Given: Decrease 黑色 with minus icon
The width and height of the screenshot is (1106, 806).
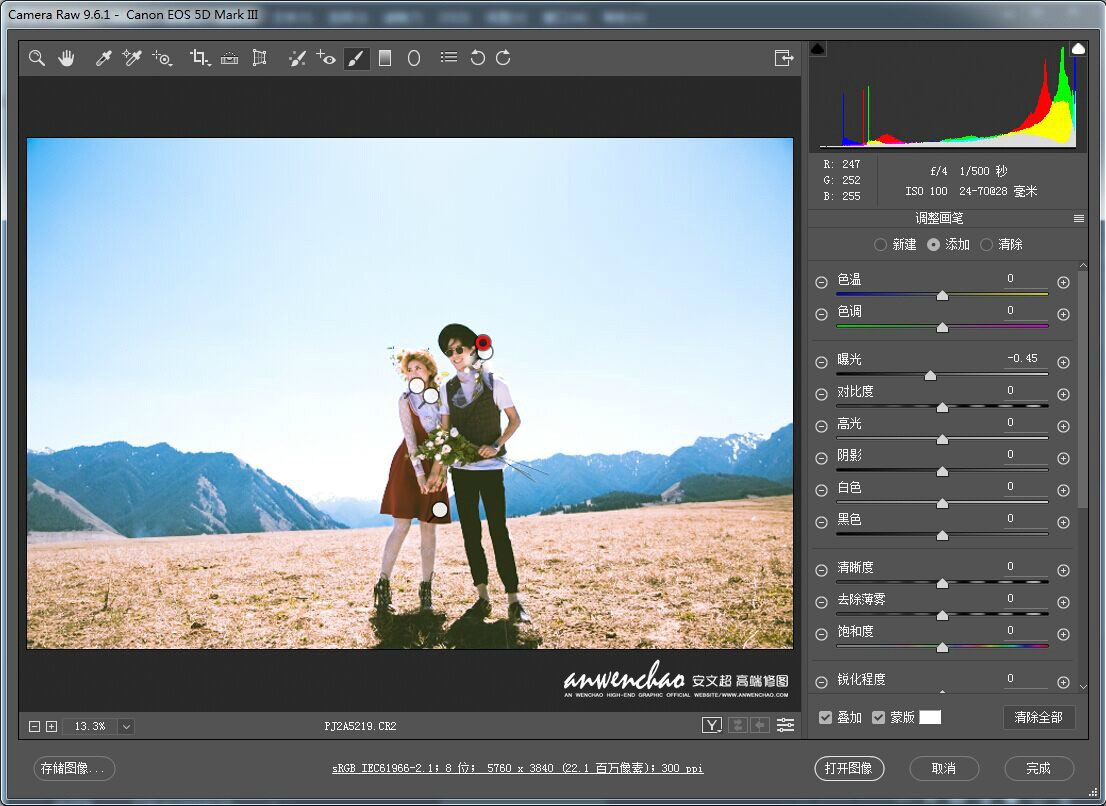Looking at the screenshot, I should coord(821,523).
